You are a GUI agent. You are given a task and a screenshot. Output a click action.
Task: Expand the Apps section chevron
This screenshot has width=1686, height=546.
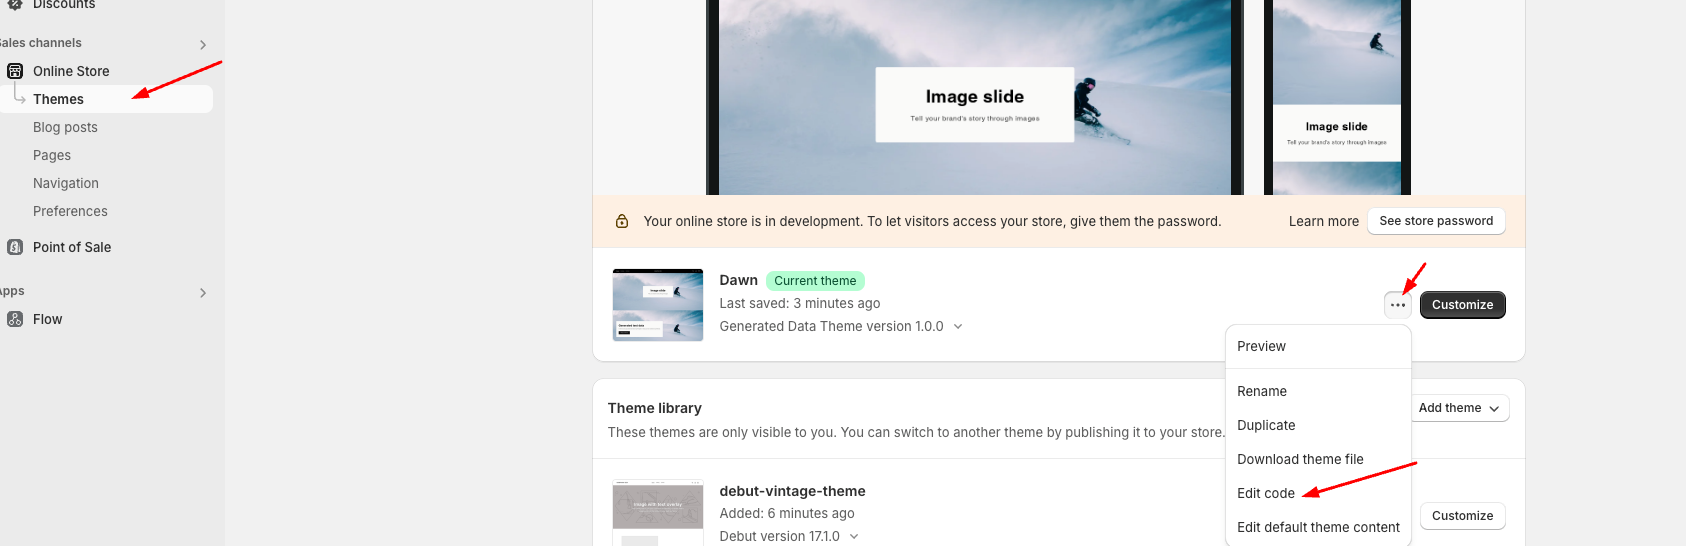pyautogui.click(x=203, y=293)
